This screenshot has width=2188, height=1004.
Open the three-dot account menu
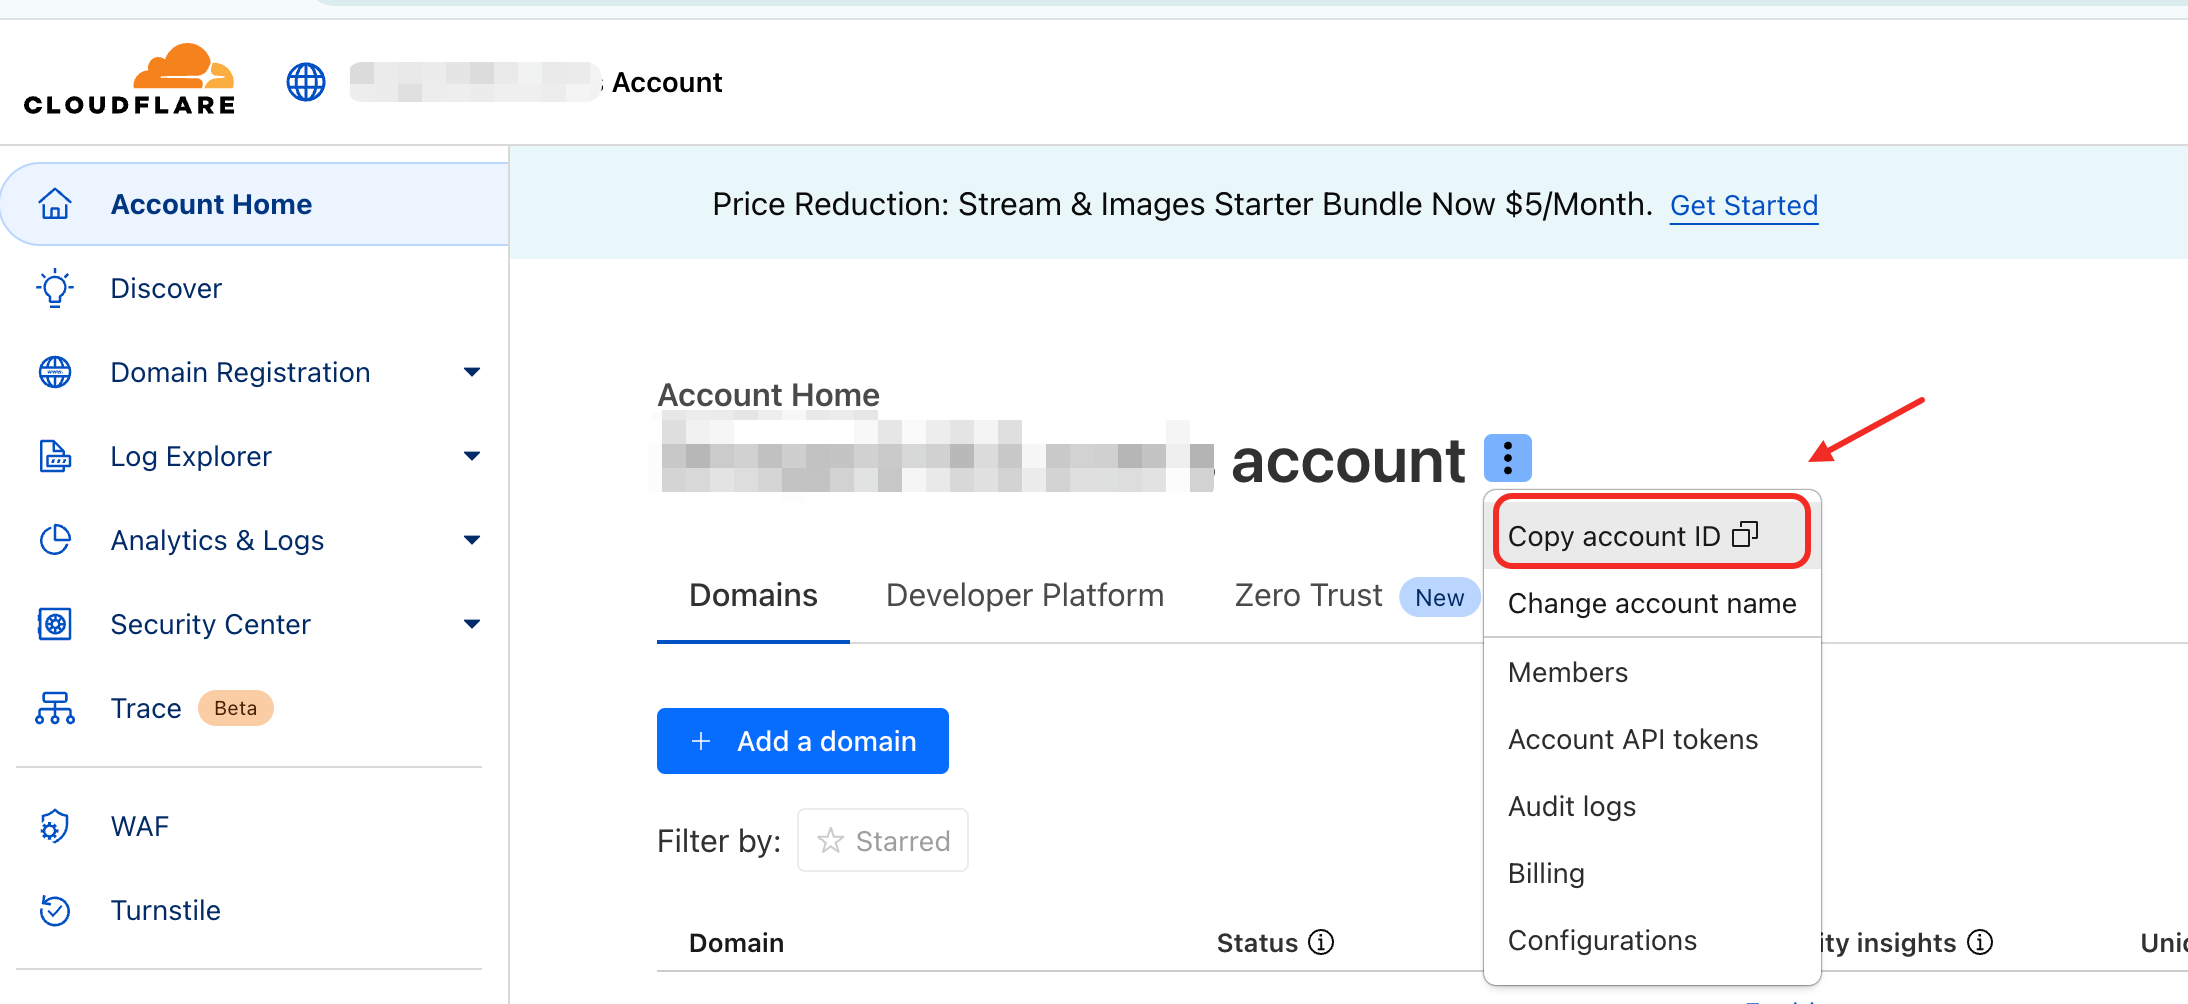tap(1508, 458)
